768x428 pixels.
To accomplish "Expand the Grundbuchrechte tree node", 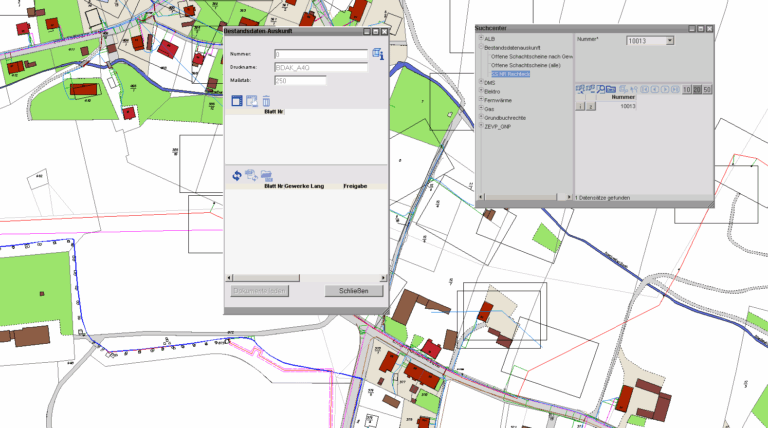I will 481,117.
